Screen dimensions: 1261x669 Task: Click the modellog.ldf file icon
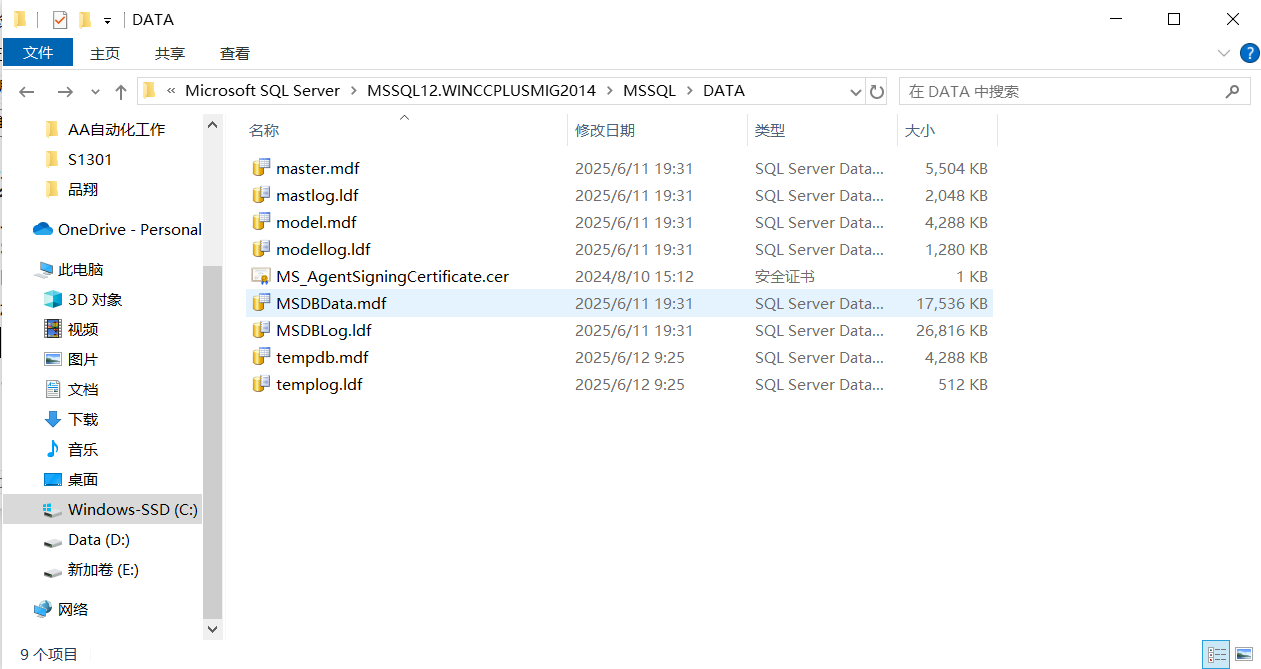pos(261,249)
